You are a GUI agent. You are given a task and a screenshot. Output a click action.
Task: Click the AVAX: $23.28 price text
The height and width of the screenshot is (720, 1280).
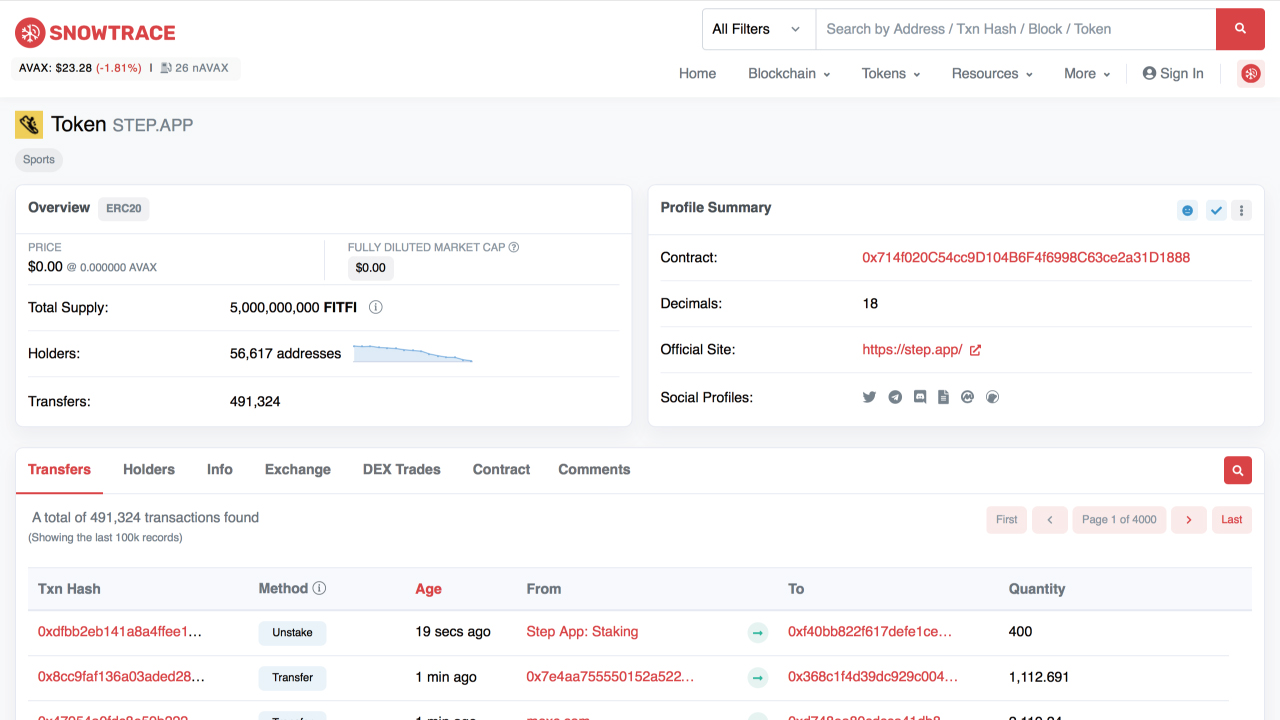coord(56,68)
